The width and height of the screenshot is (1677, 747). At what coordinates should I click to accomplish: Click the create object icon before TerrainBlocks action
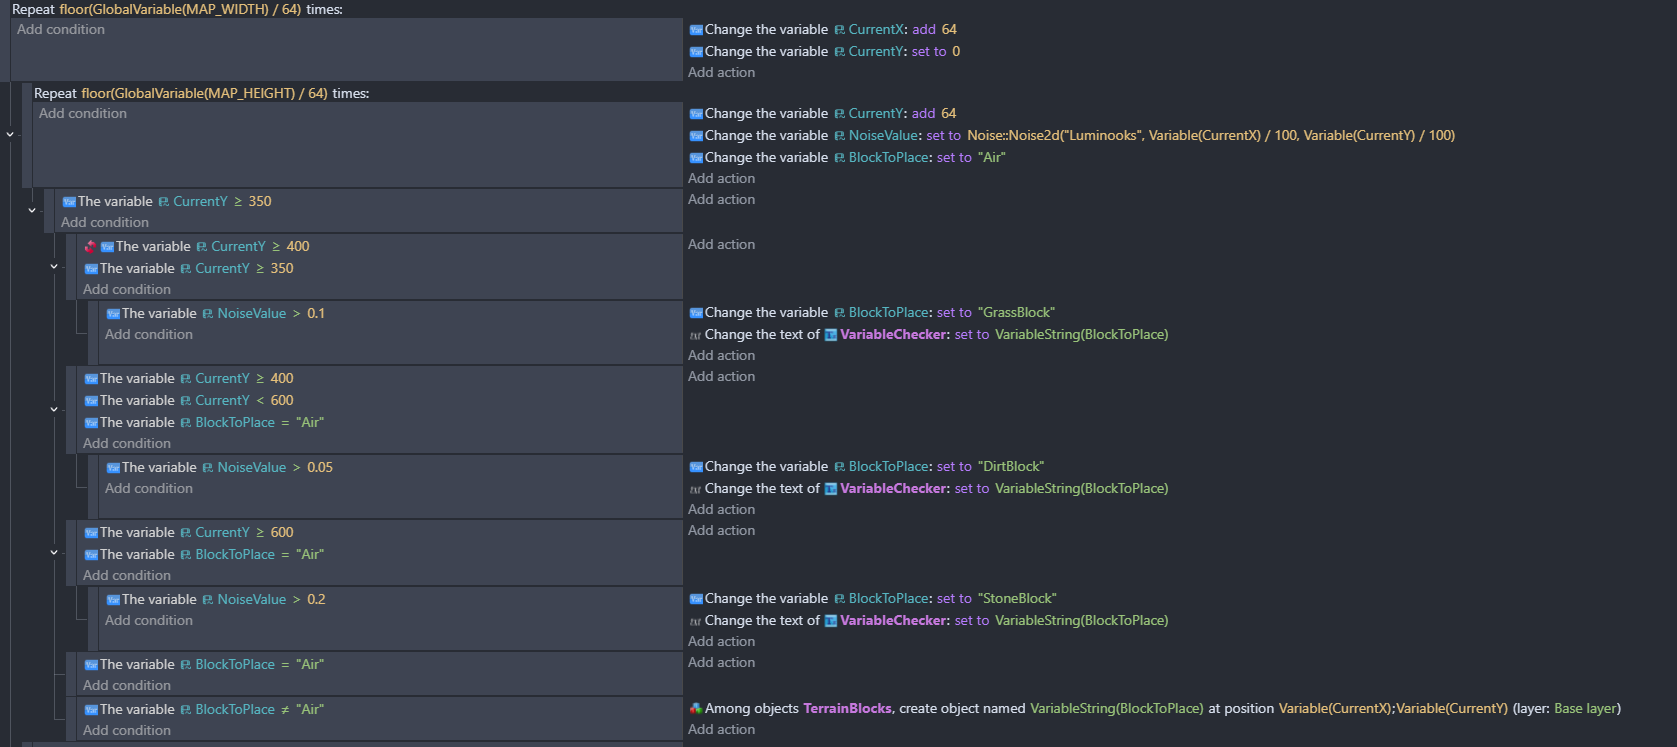pyautogui.click(x=695, y=708)
